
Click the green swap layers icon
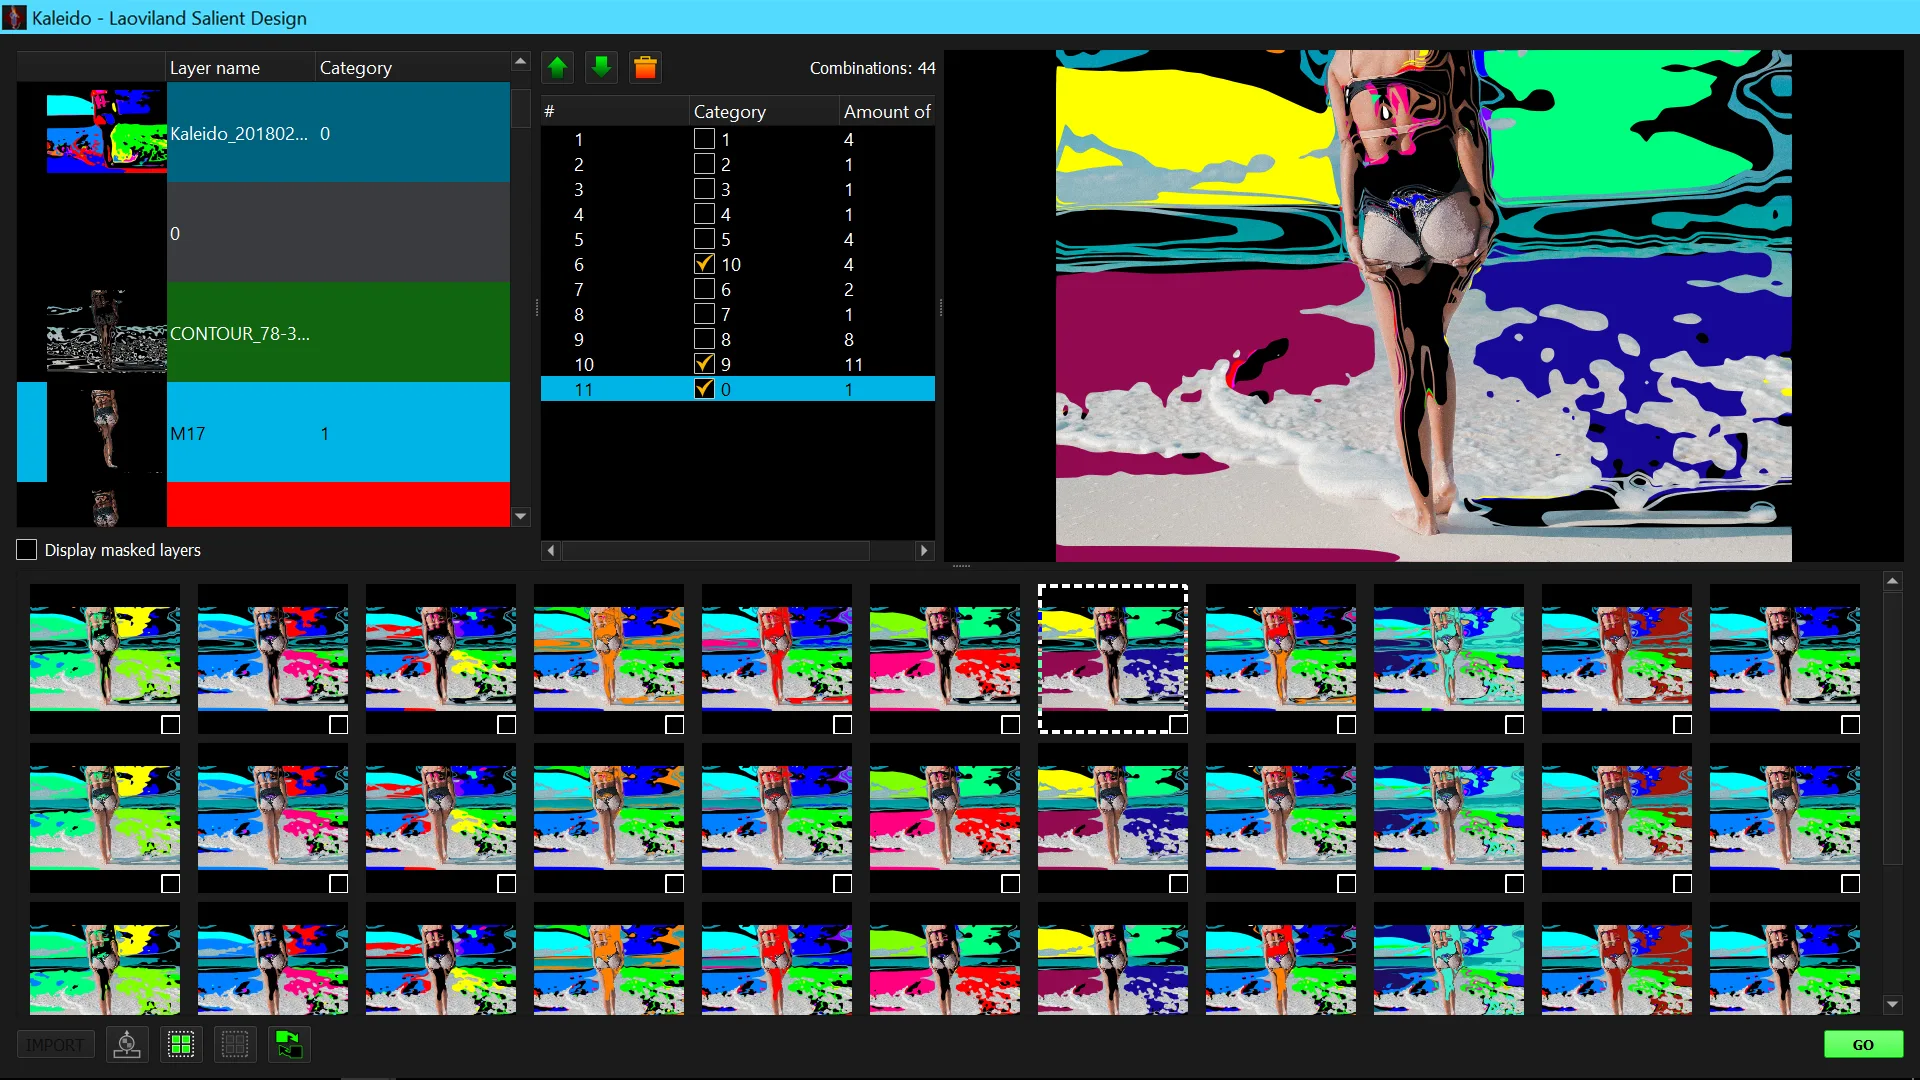(289, 1045)
